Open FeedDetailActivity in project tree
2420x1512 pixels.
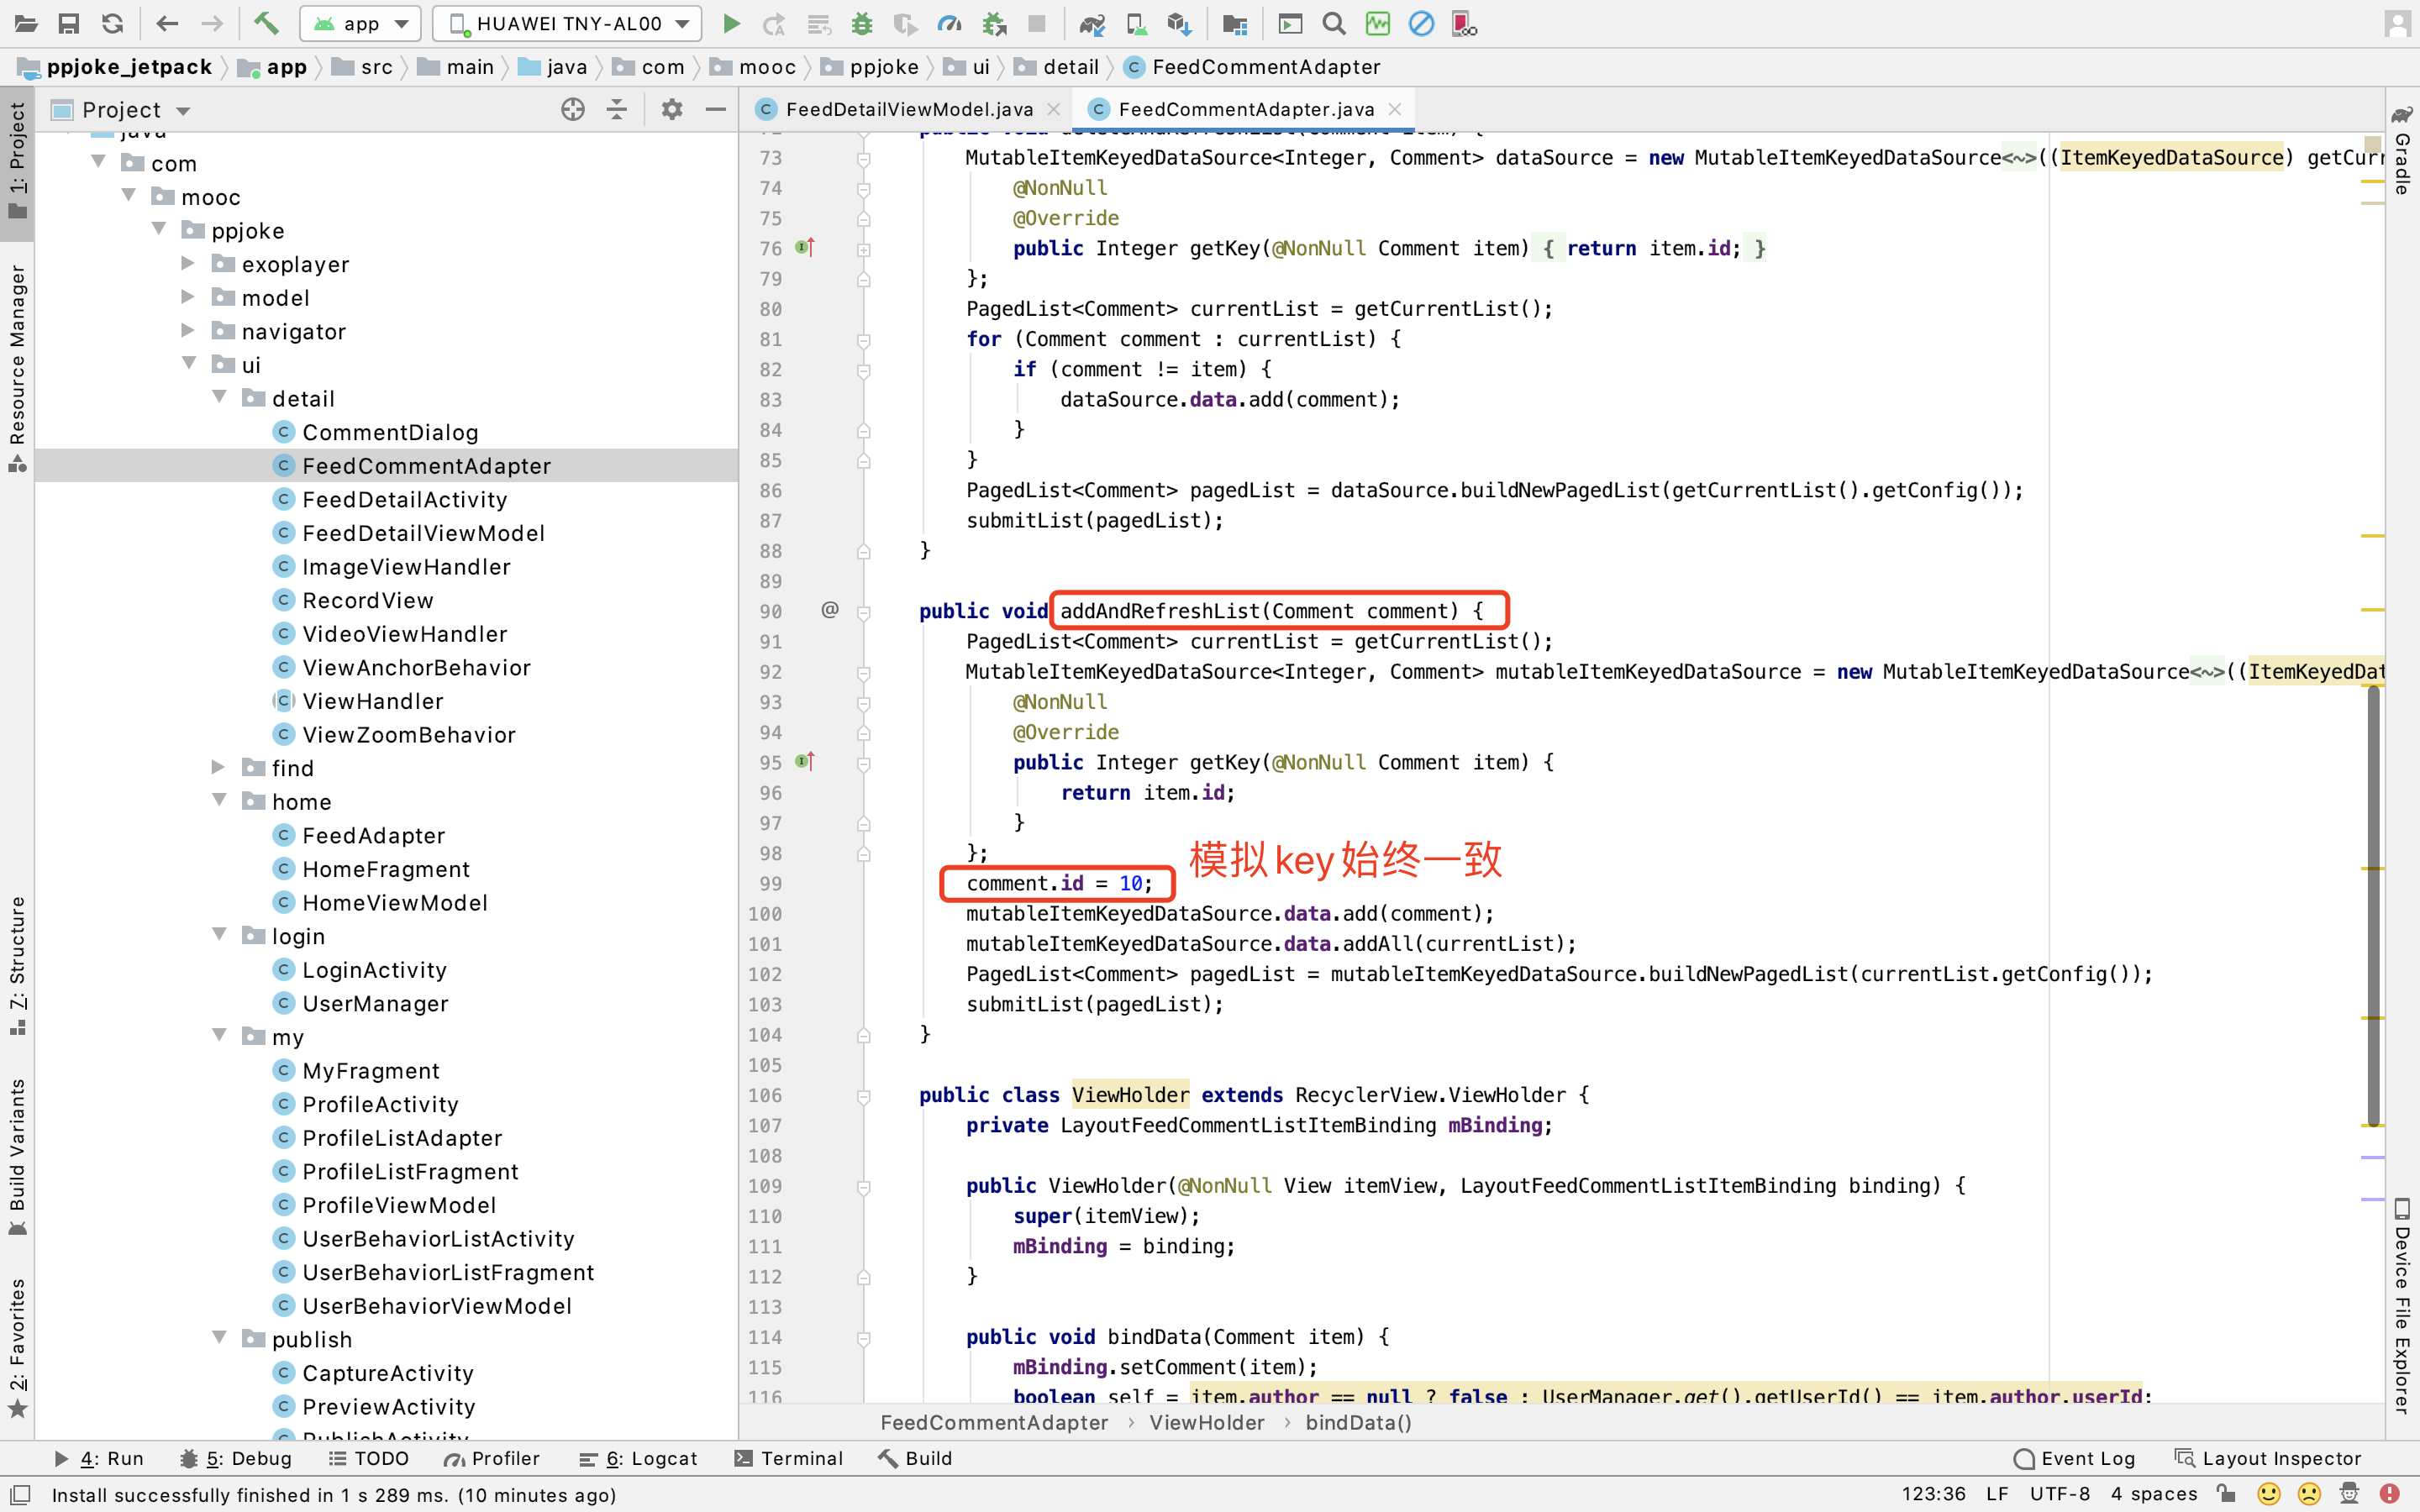404,499
